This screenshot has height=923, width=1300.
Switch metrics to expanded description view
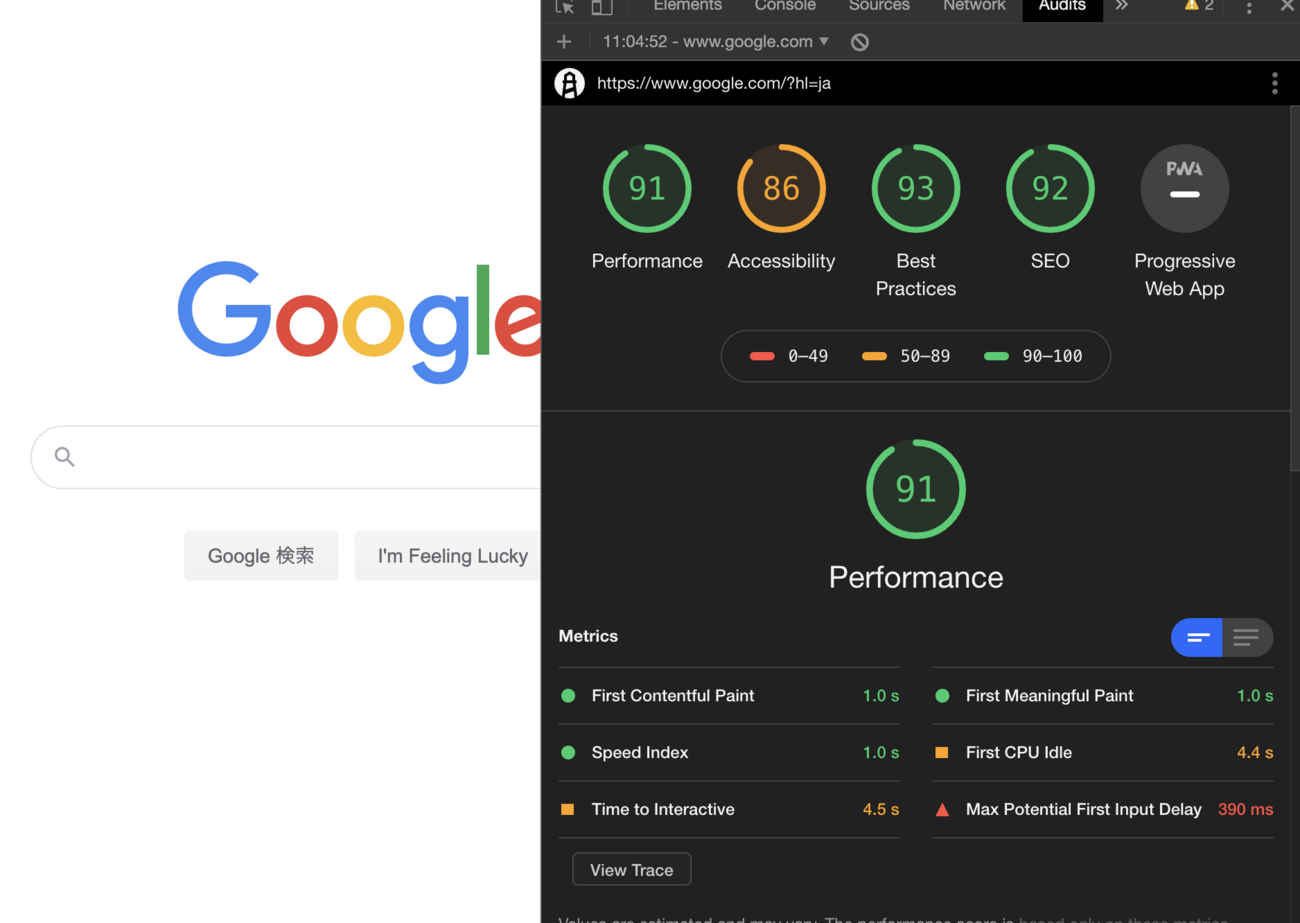1247,637
